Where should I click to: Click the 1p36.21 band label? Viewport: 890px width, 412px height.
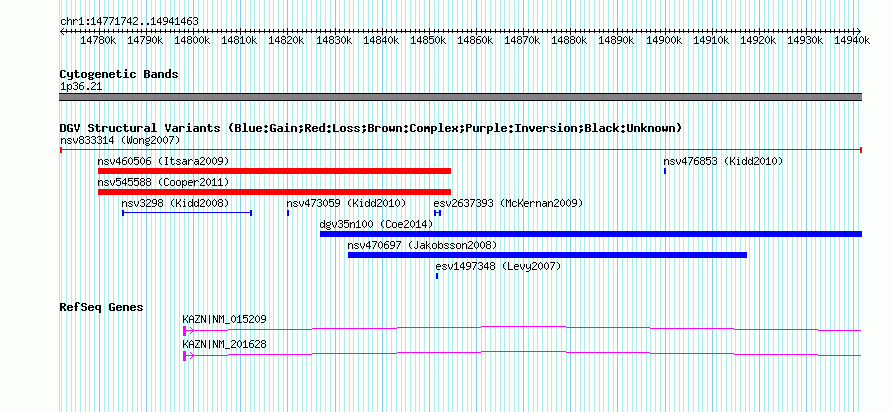point(81,87)
